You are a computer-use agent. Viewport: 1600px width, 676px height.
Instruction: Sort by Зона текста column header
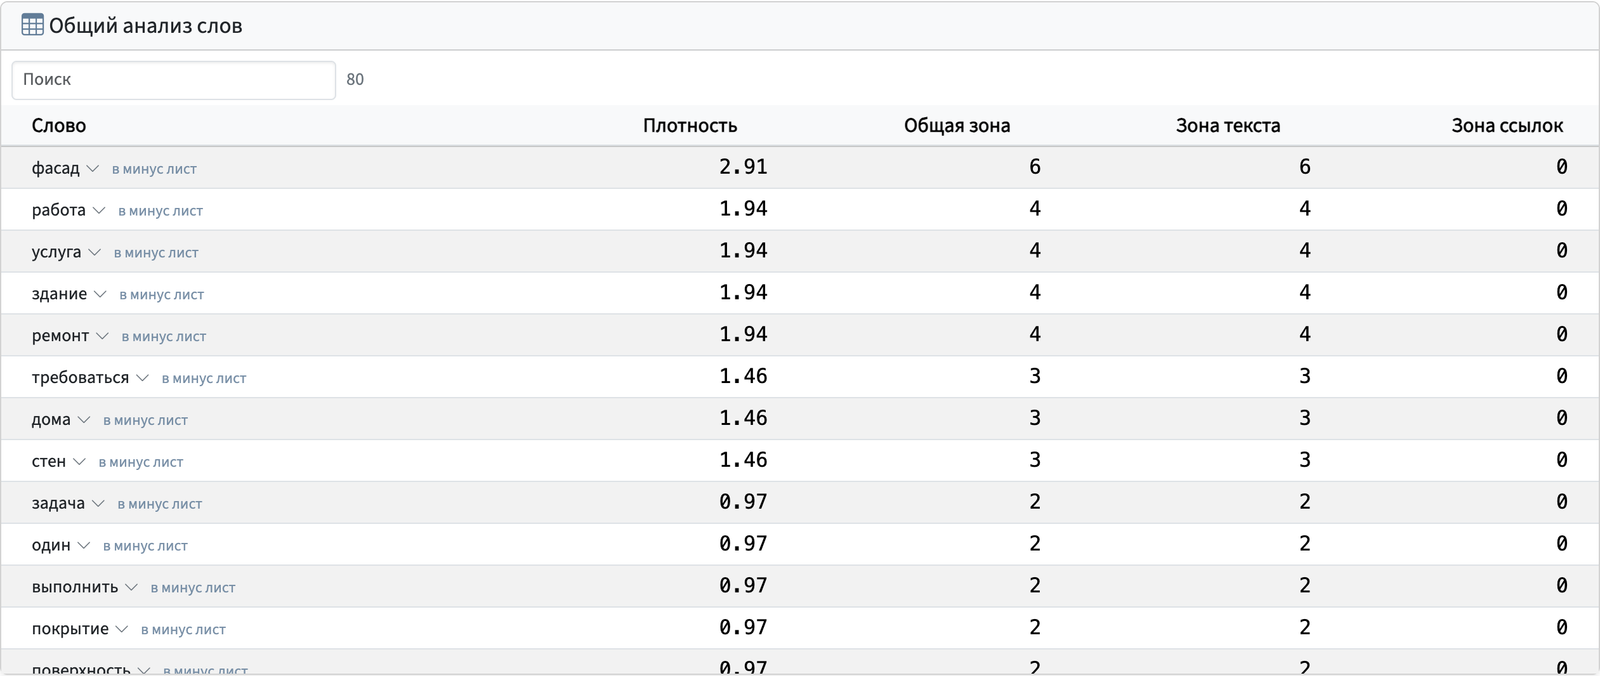click(x=1228, y=126)
